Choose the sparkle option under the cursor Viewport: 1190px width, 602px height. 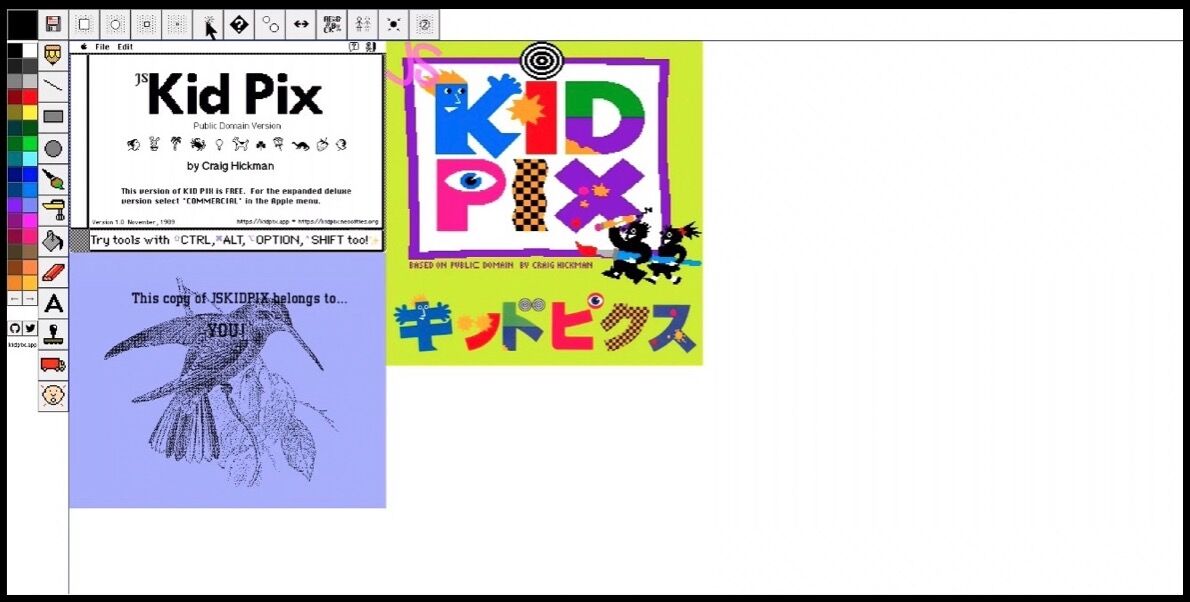[208, 24]
